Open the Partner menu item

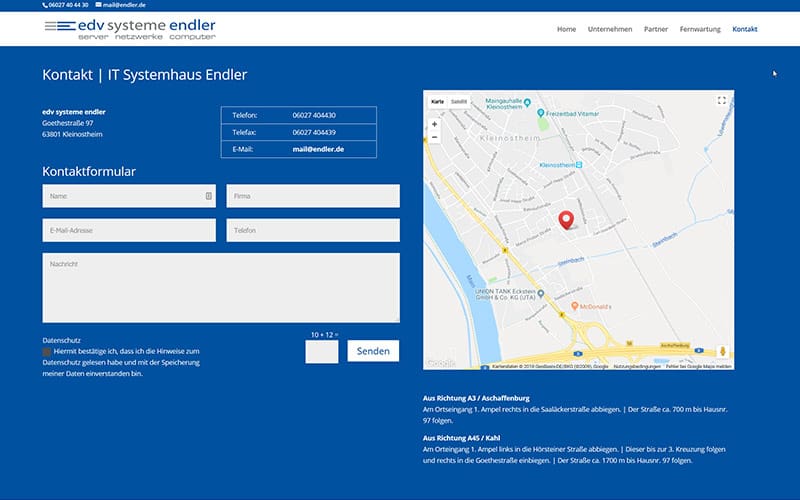pos(656,29)
